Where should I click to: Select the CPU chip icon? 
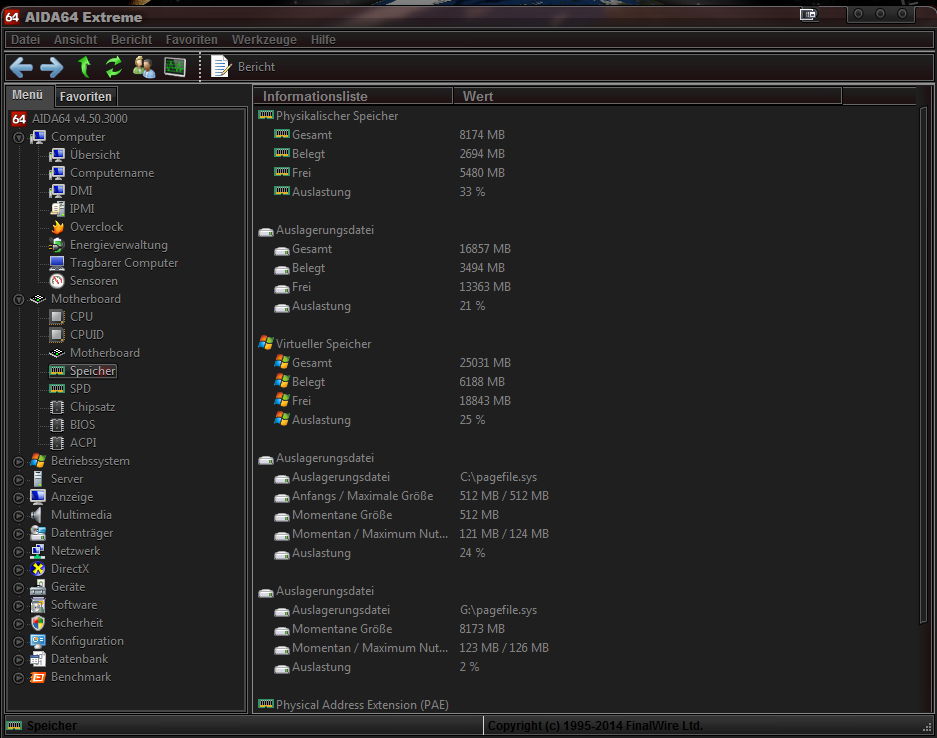pyautogui.click(x=57, y=317)
